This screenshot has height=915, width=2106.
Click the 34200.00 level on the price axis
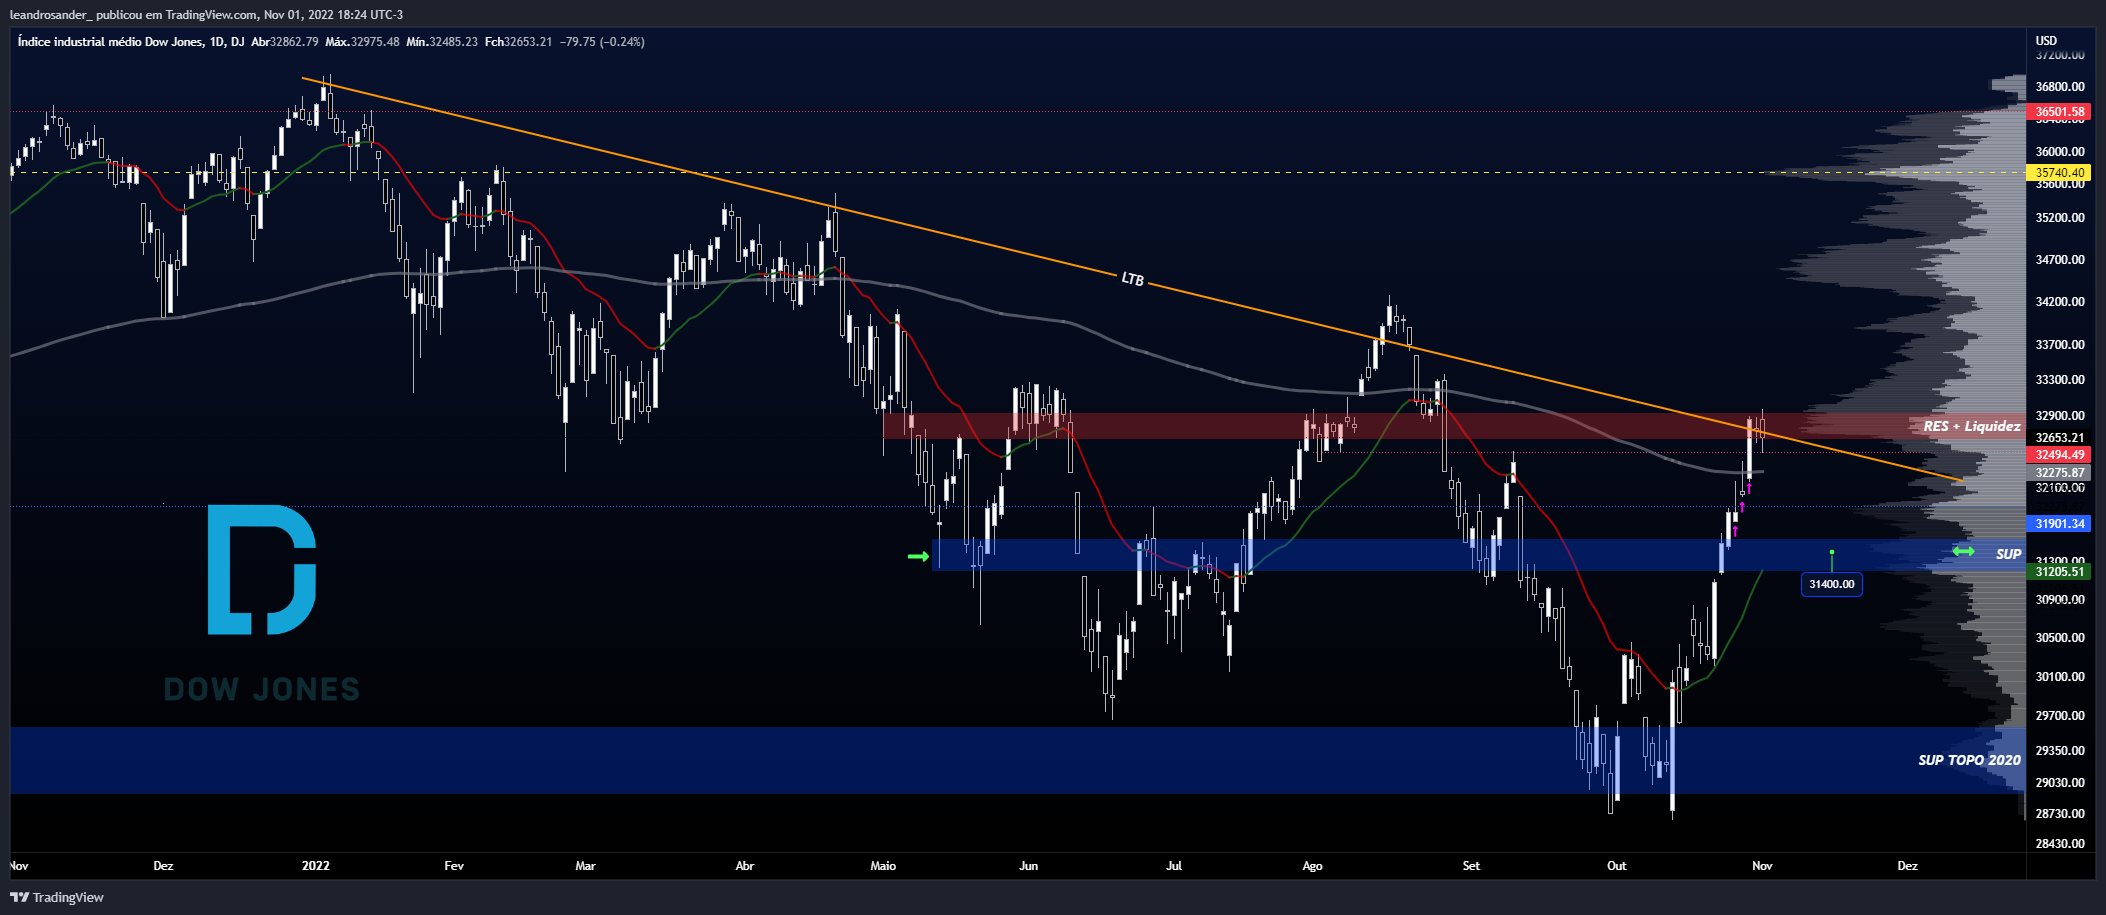point(2060,302)
